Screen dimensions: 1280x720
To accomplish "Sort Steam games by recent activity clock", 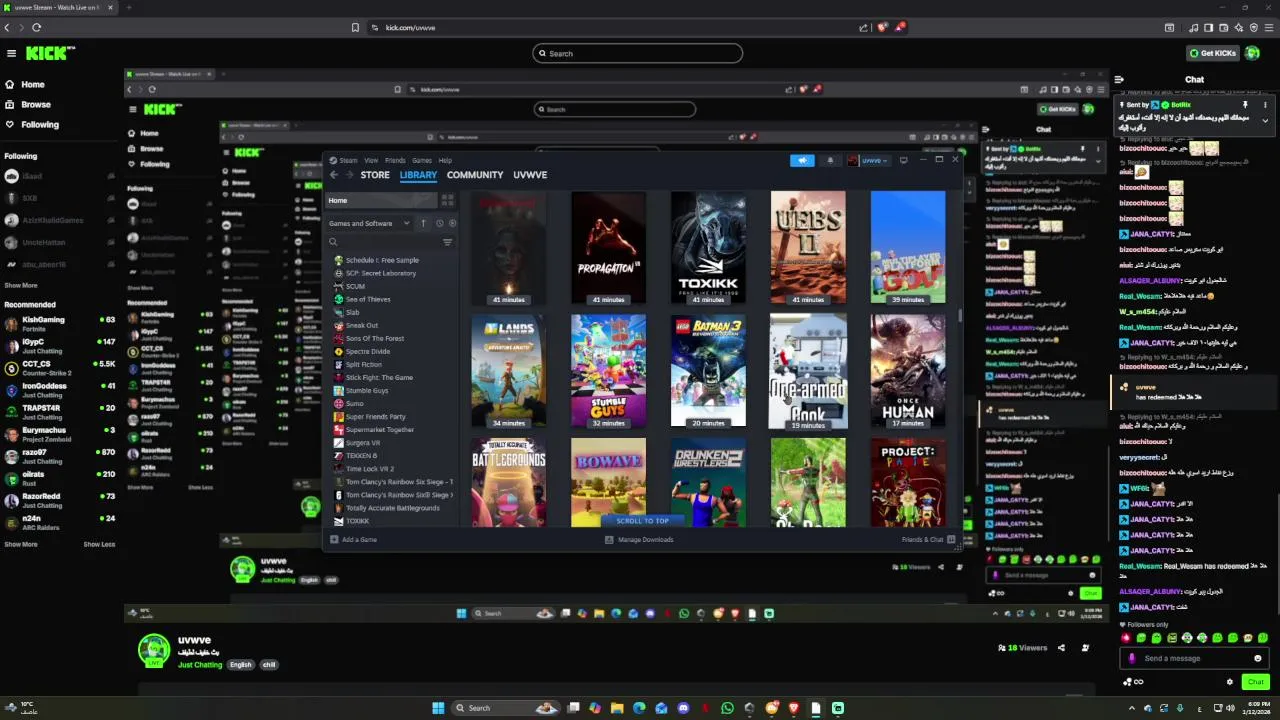I will [x=439, y=223].
